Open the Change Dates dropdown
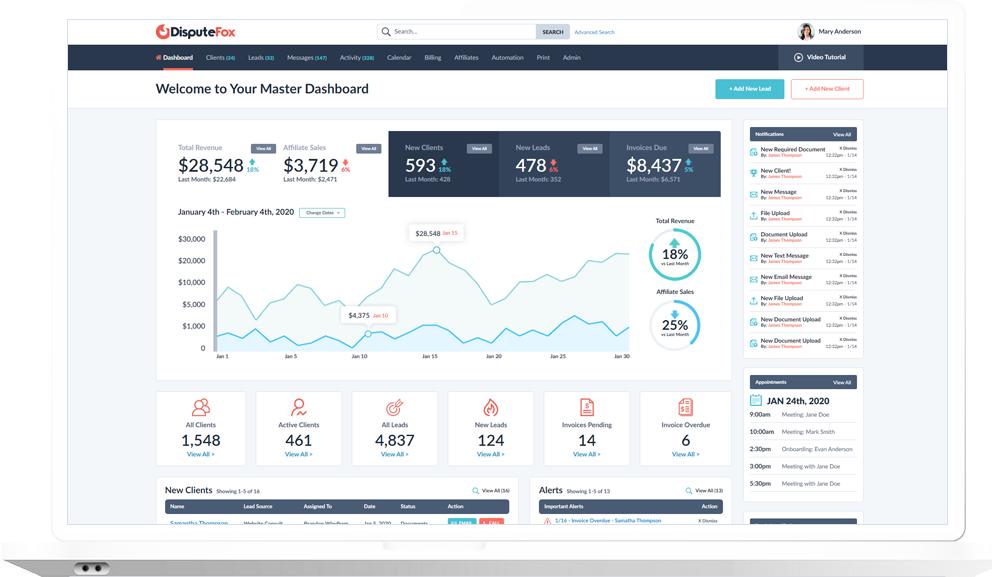Image resolution: width=992 pixels, height=577 pixels. click(324, 213)
